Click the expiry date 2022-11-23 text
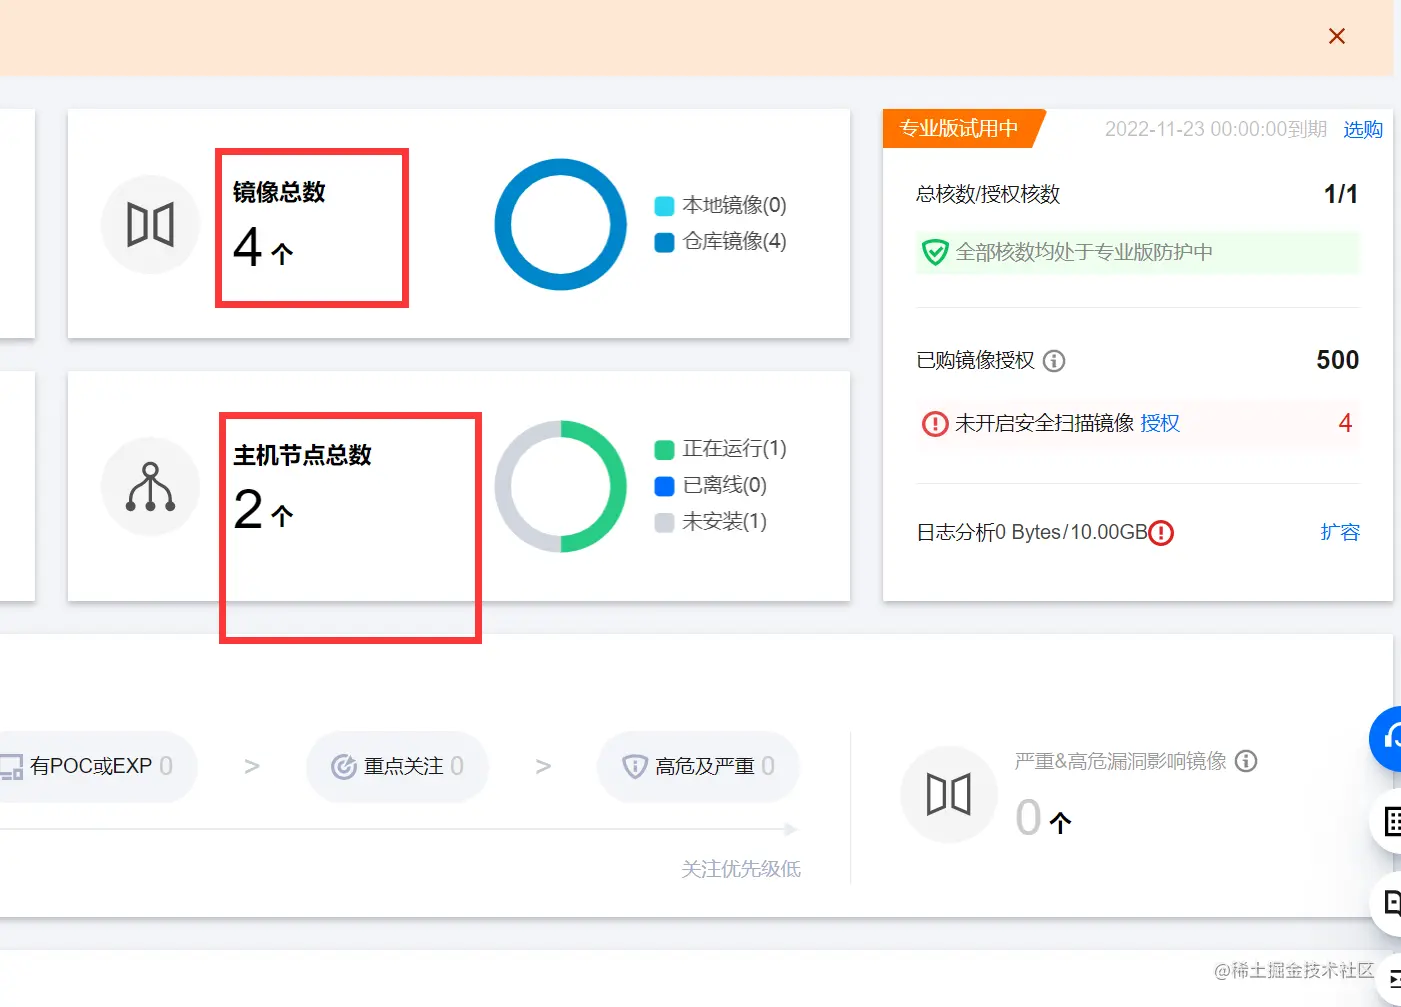Image resolution: width=1401 pixels, height=1007 pixels. click(1215, 129)
